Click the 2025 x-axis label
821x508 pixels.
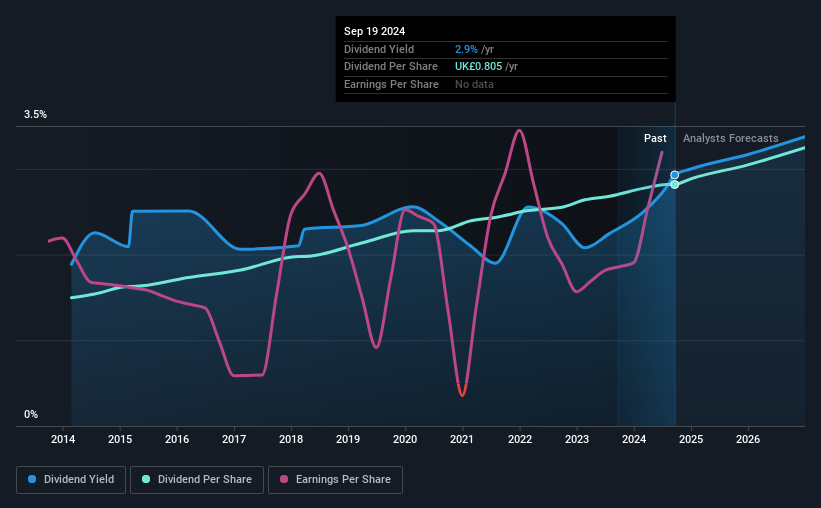691,439
